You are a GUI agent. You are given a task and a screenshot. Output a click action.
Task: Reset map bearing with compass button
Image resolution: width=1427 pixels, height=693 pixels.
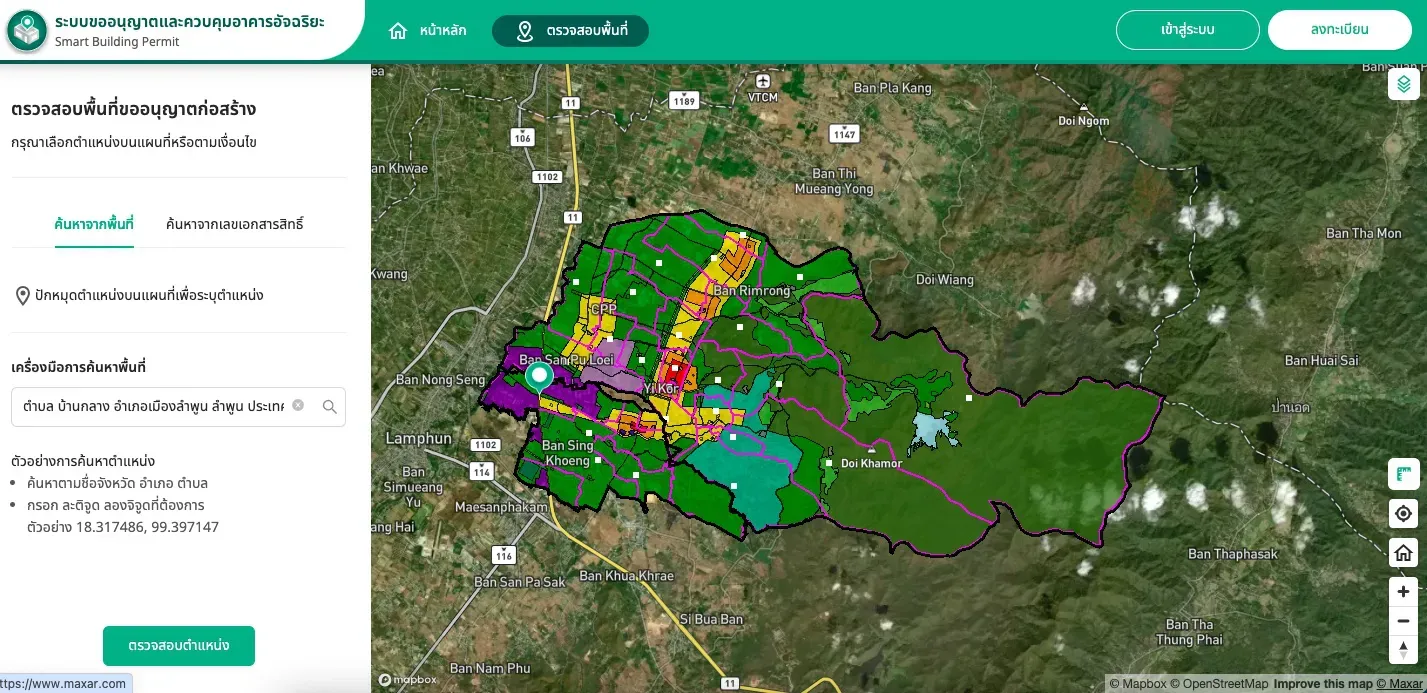click(1403, 650)
